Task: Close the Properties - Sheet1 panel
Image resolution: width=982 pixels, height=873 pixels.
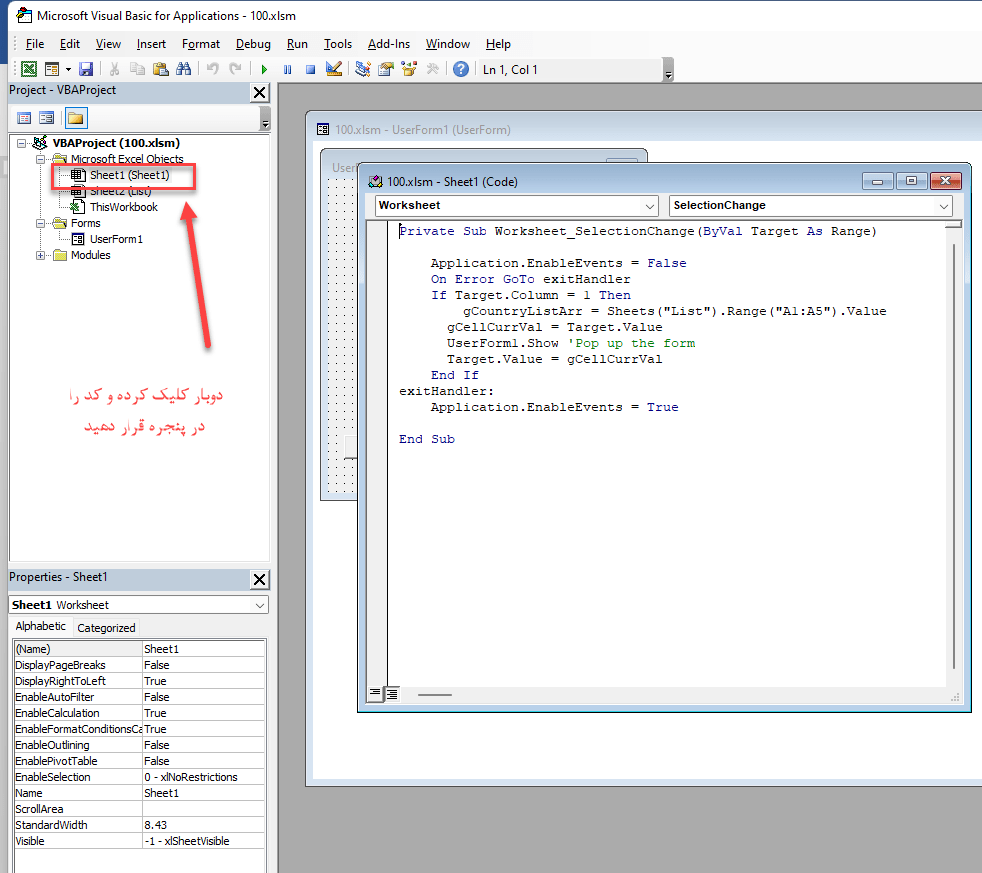Action: coord(259,579)
